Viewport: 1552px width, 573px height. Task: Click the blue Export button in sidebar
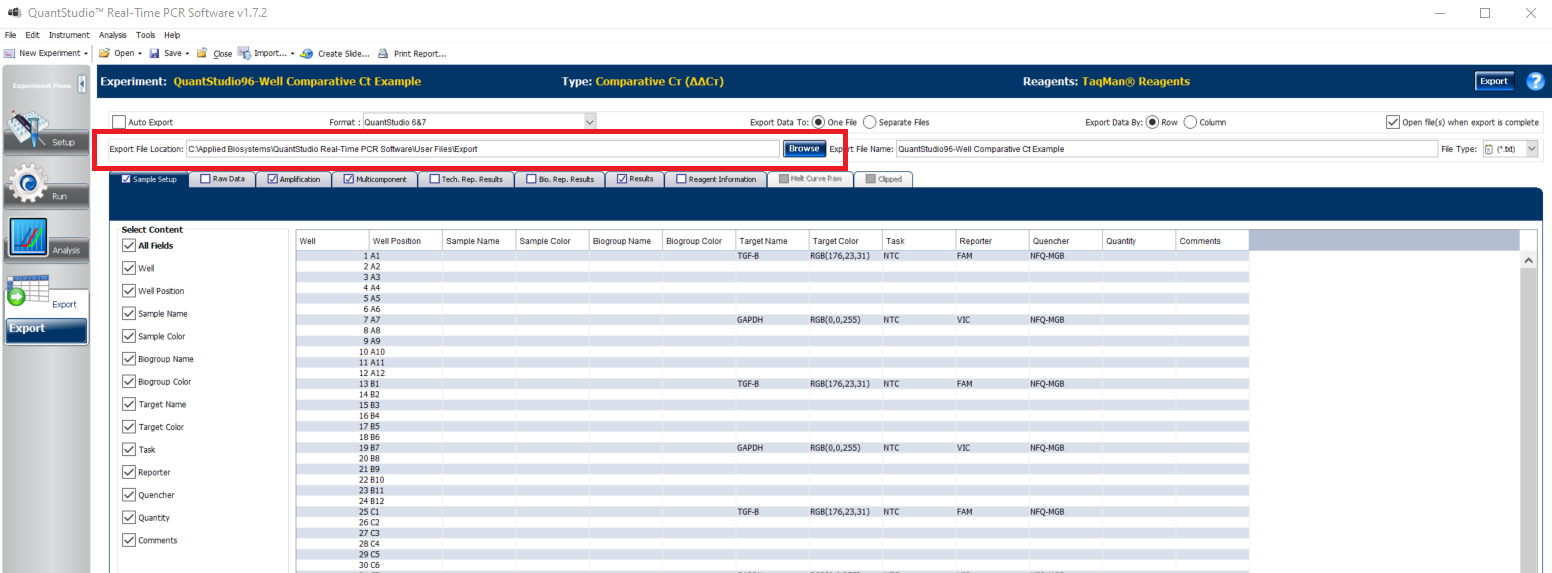point(46,329)
